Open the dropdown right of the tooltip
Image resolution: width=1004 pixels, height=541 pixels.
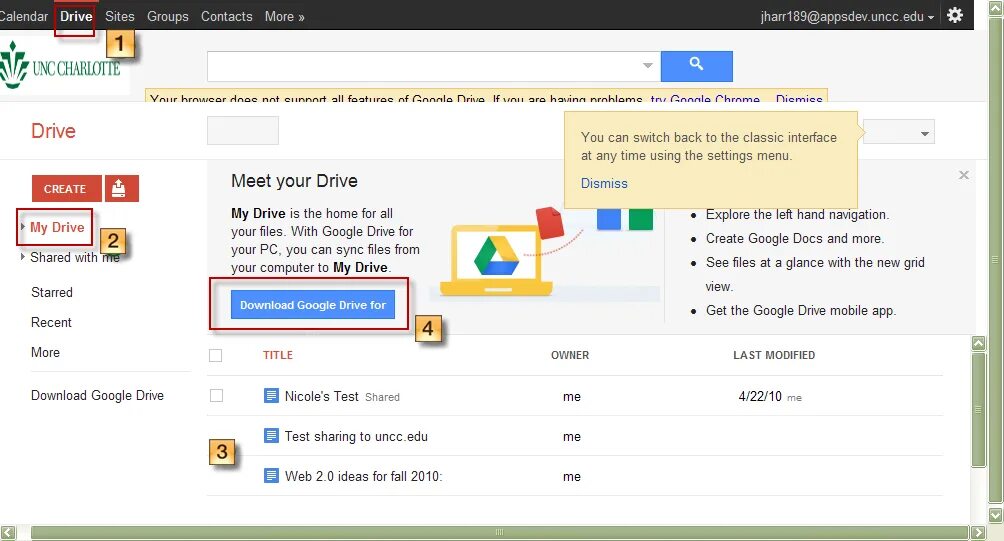coord(899,133)
